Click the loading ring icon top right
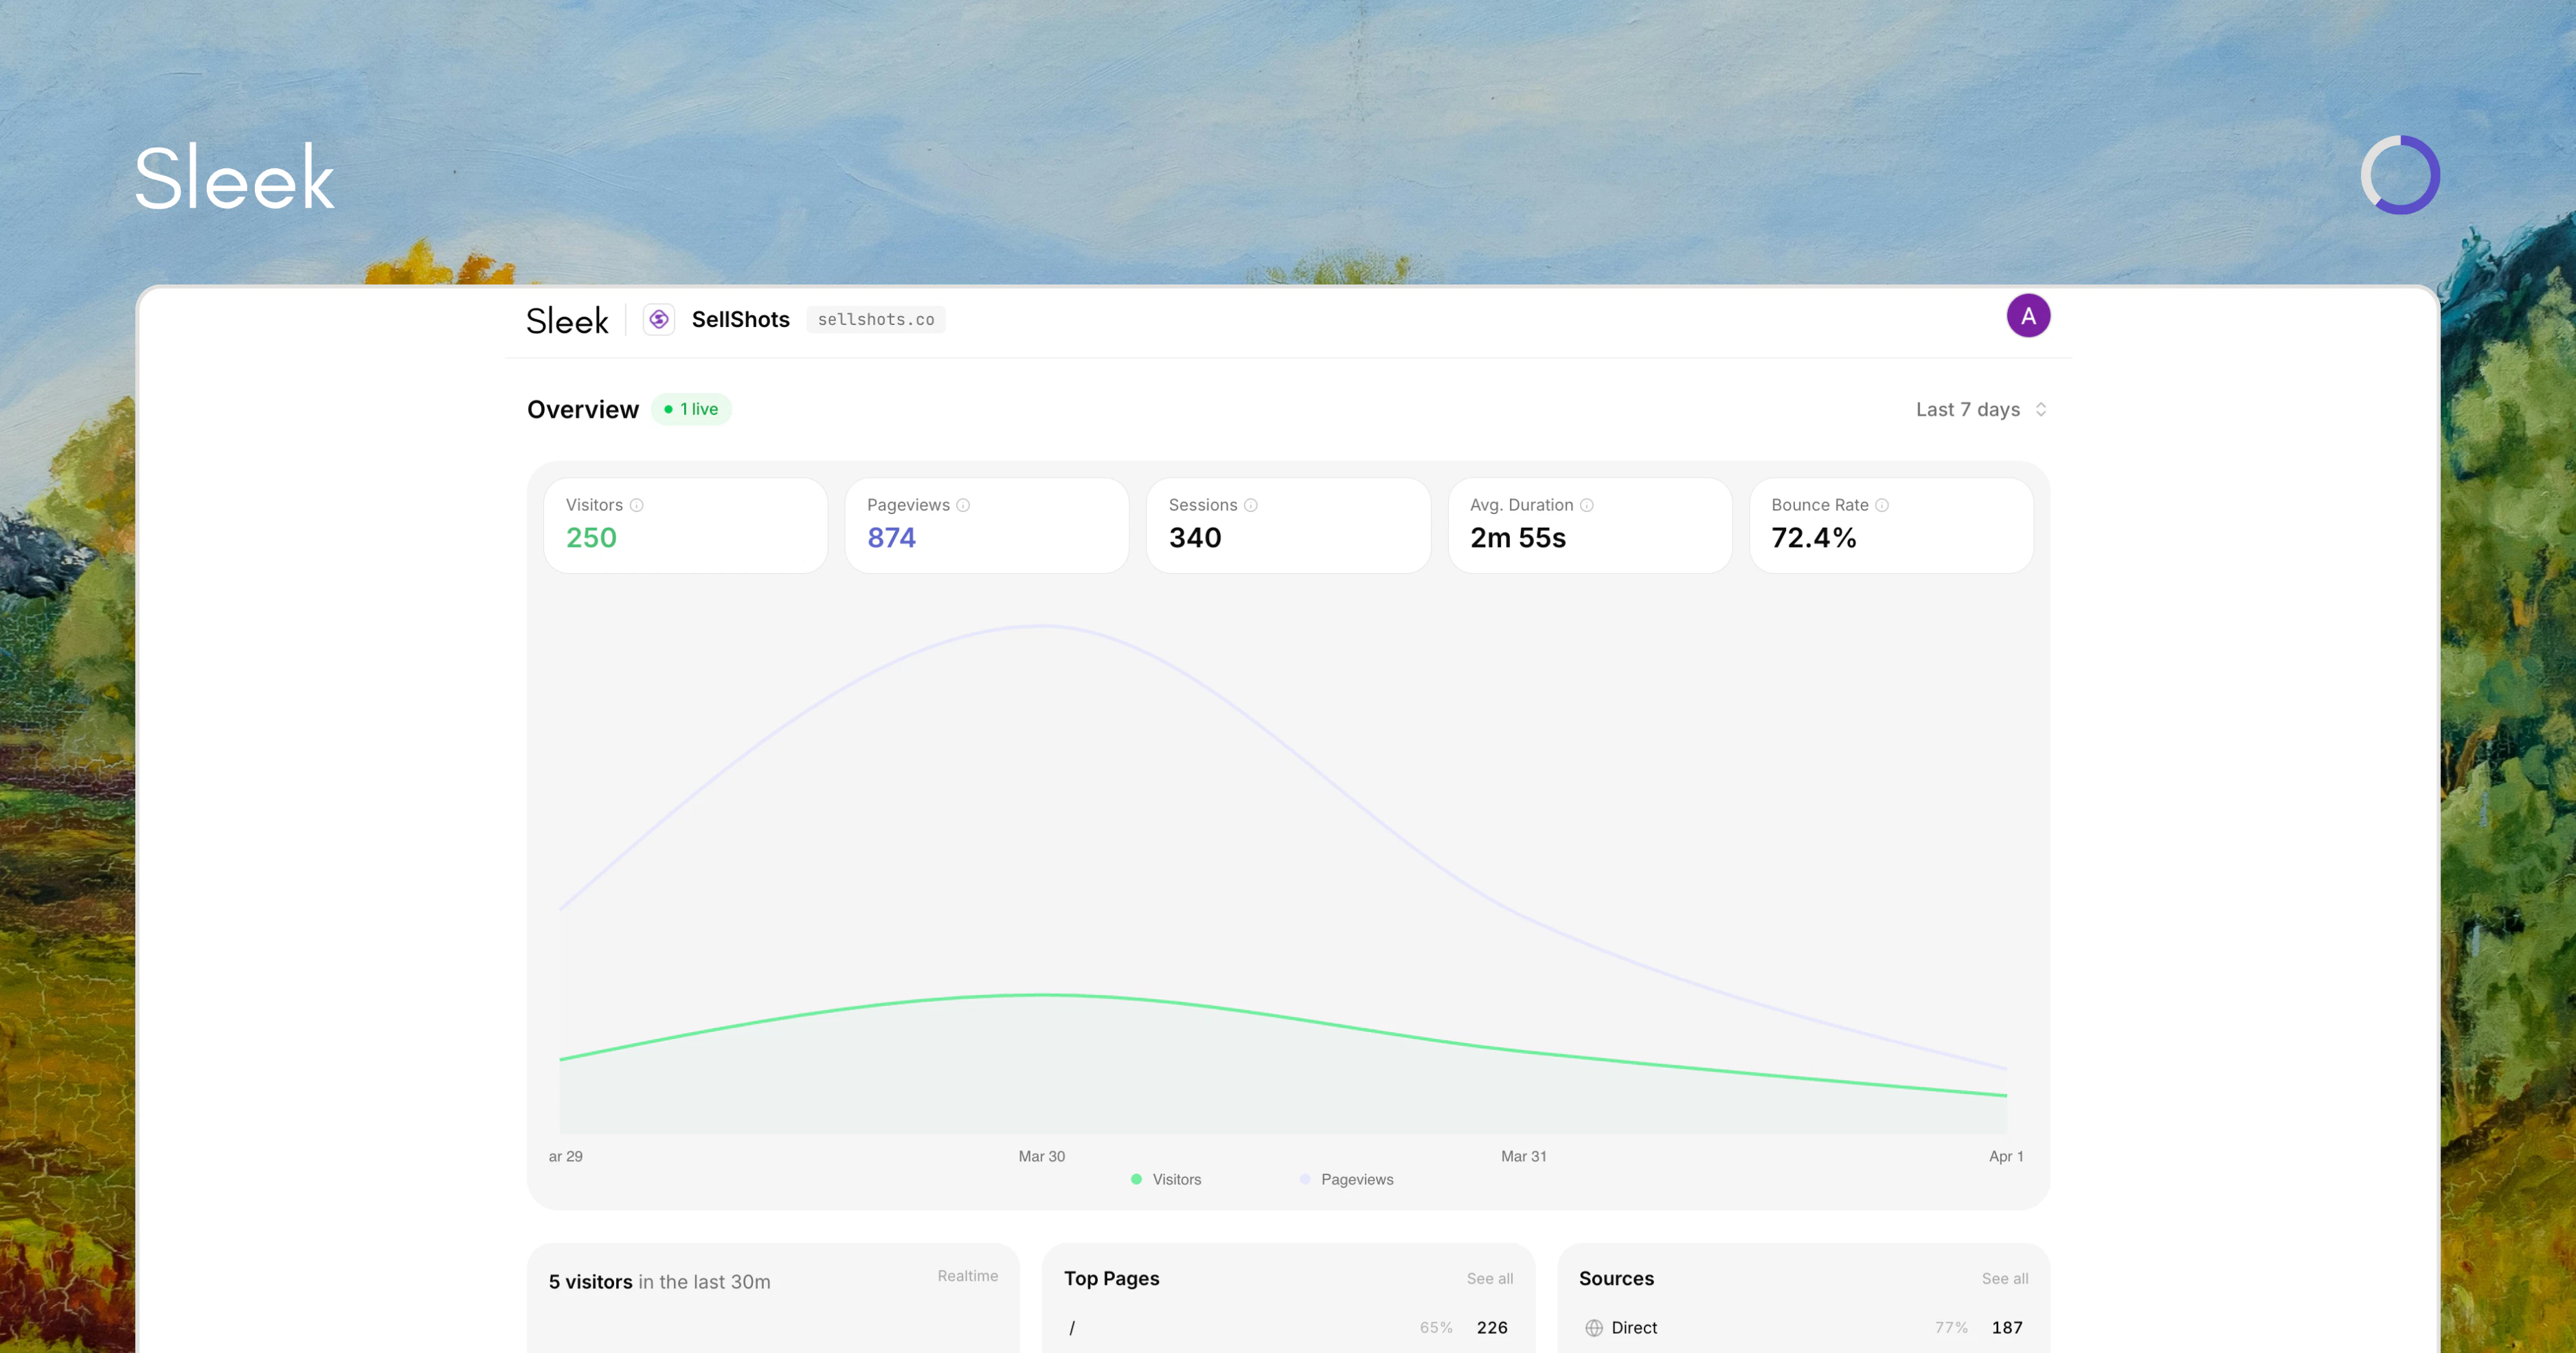The image size is (2576, 1353). [x=2400, y=174]
